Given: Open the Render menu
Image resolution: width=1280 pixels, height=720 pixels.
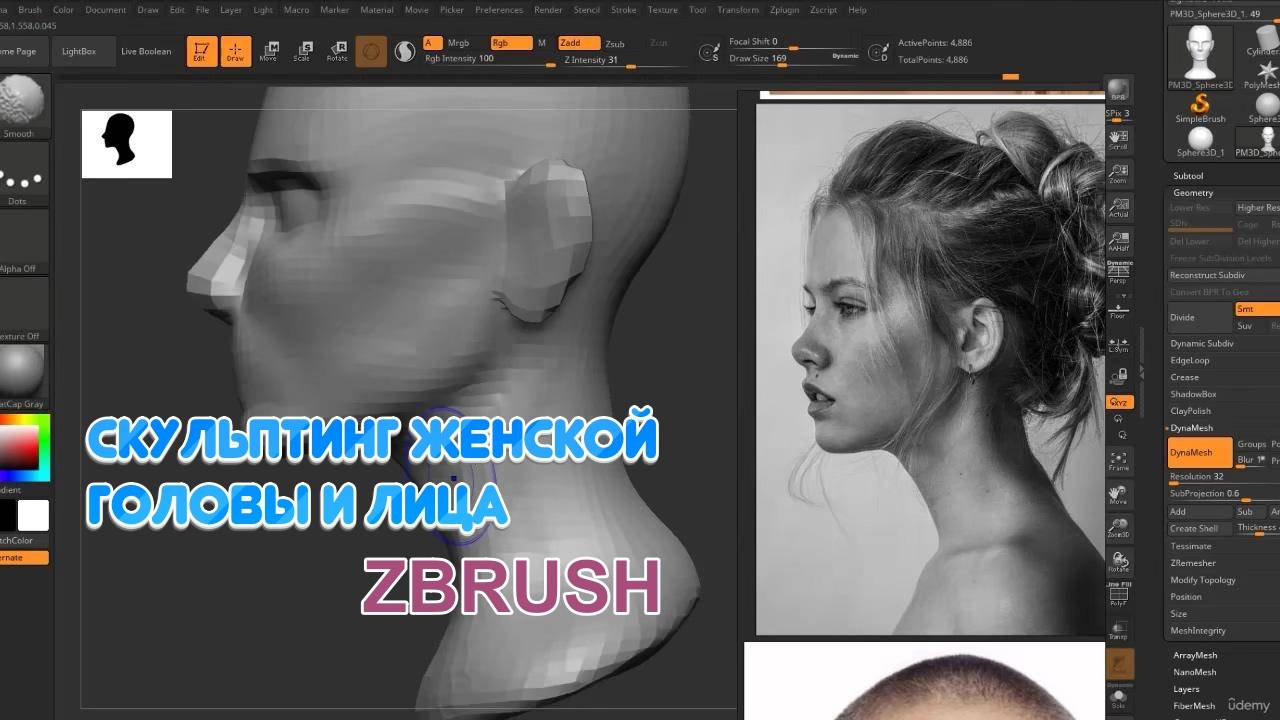Looking at the screenshot, I should point(548,10).
